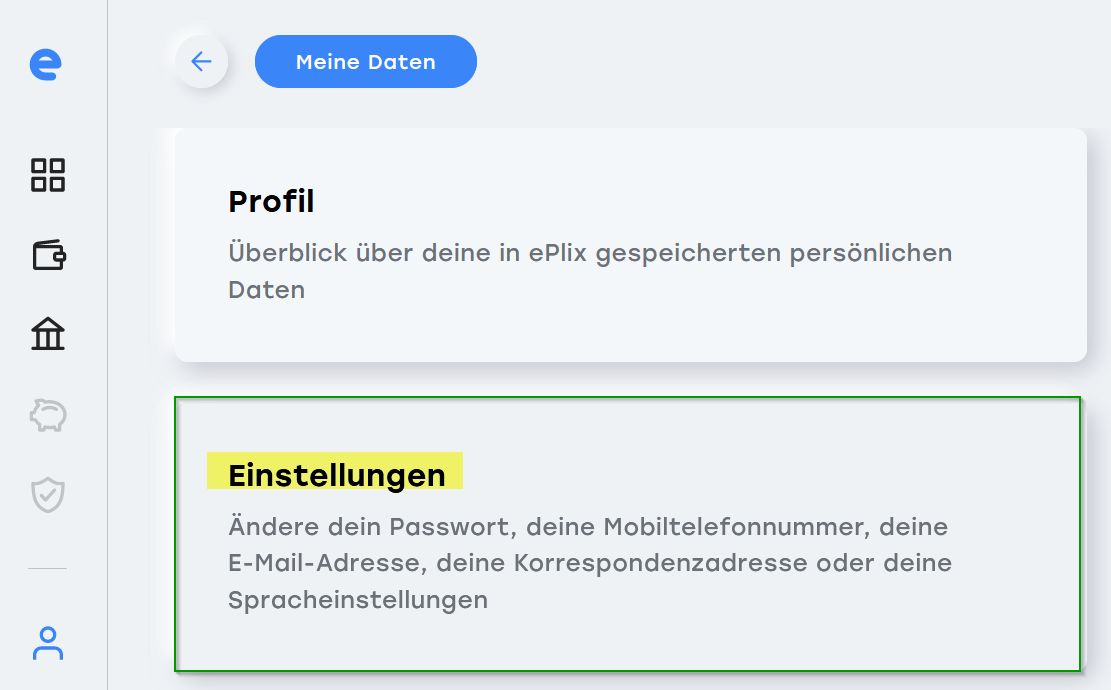Open the wallet icon in sidebar

coord(49,254)
